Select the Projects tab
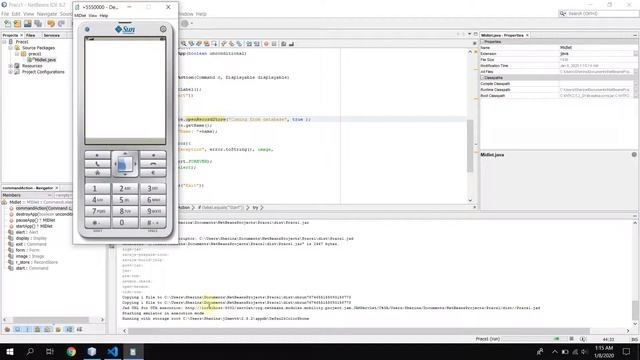 (x=11, y=36)
